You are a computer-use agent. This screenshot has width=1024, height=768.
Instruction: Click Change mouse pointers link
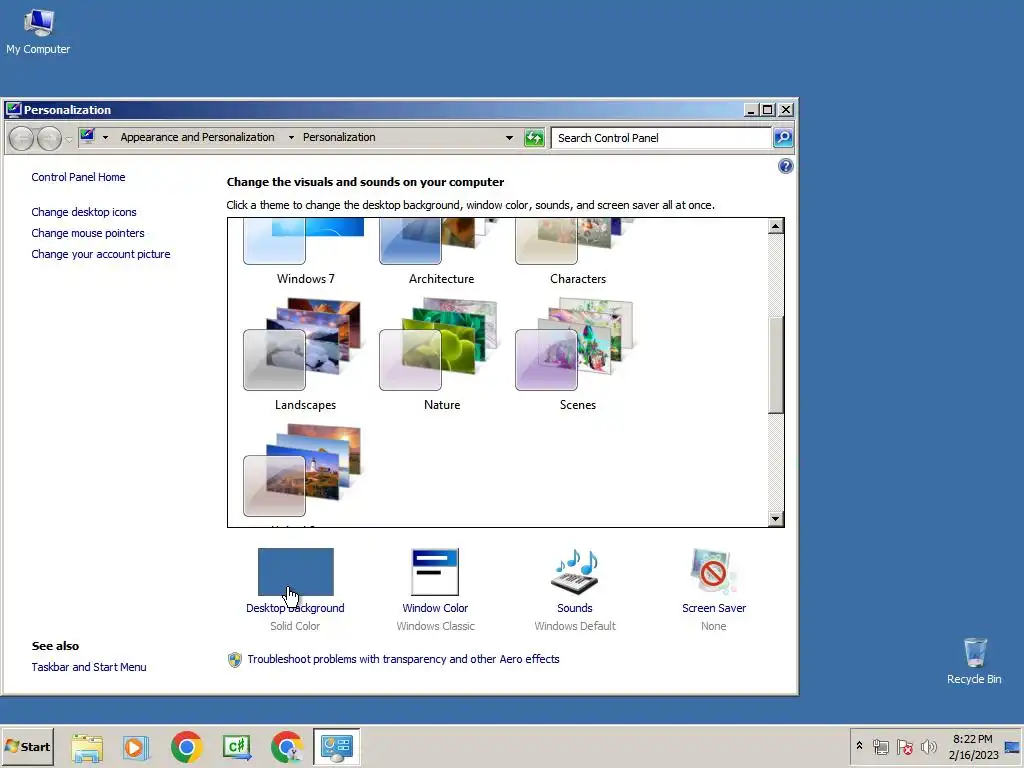(88, 233)
